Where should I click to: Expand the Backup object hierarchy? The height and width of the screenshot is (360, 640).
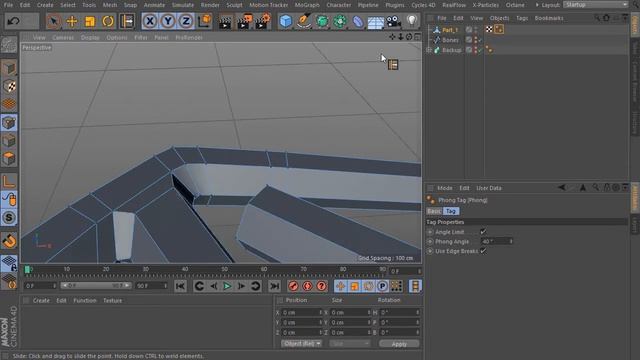(x=429, y=50)
